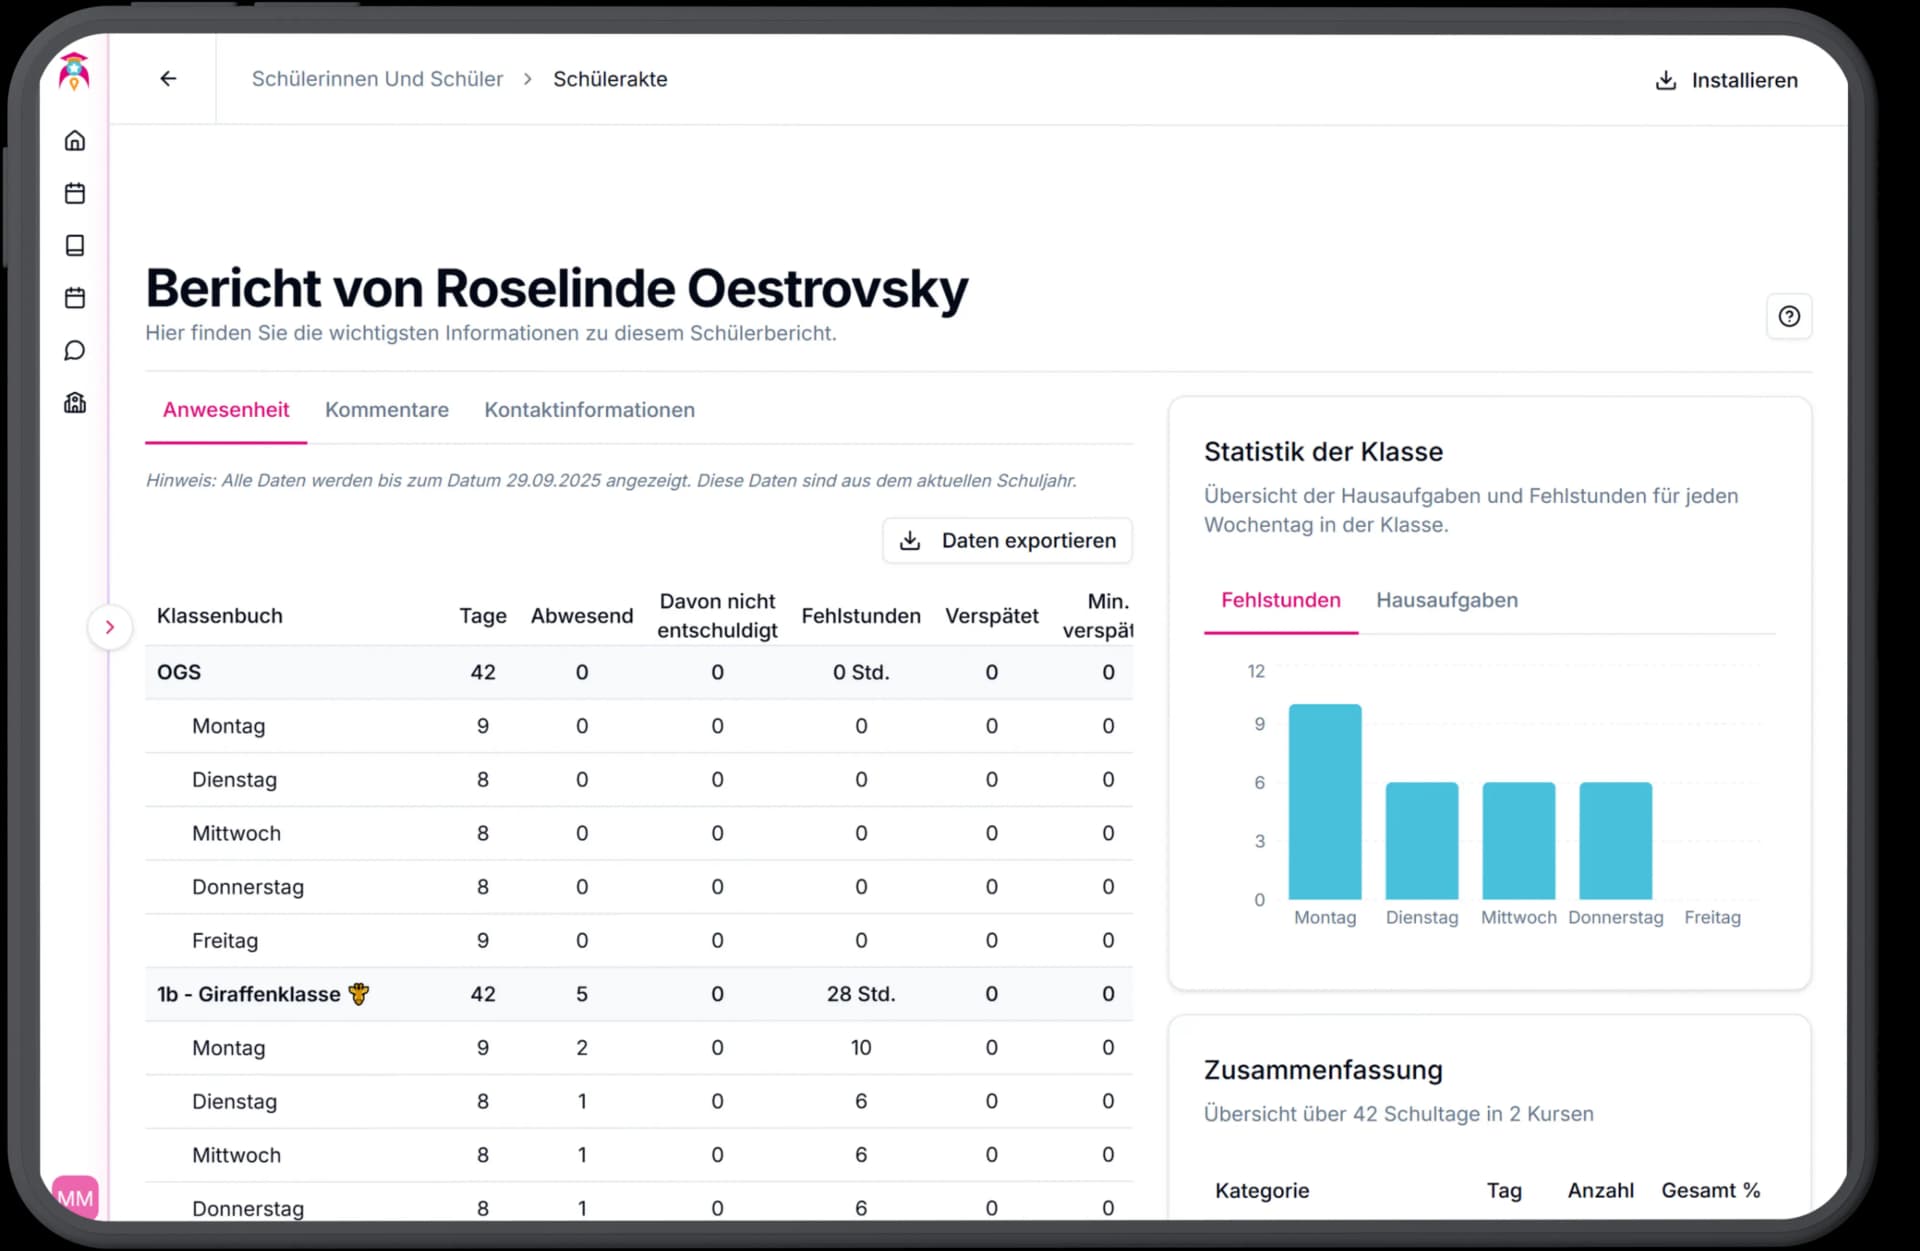
Task: Open the Home icon in the sidebar
Action: coord(75,141)
